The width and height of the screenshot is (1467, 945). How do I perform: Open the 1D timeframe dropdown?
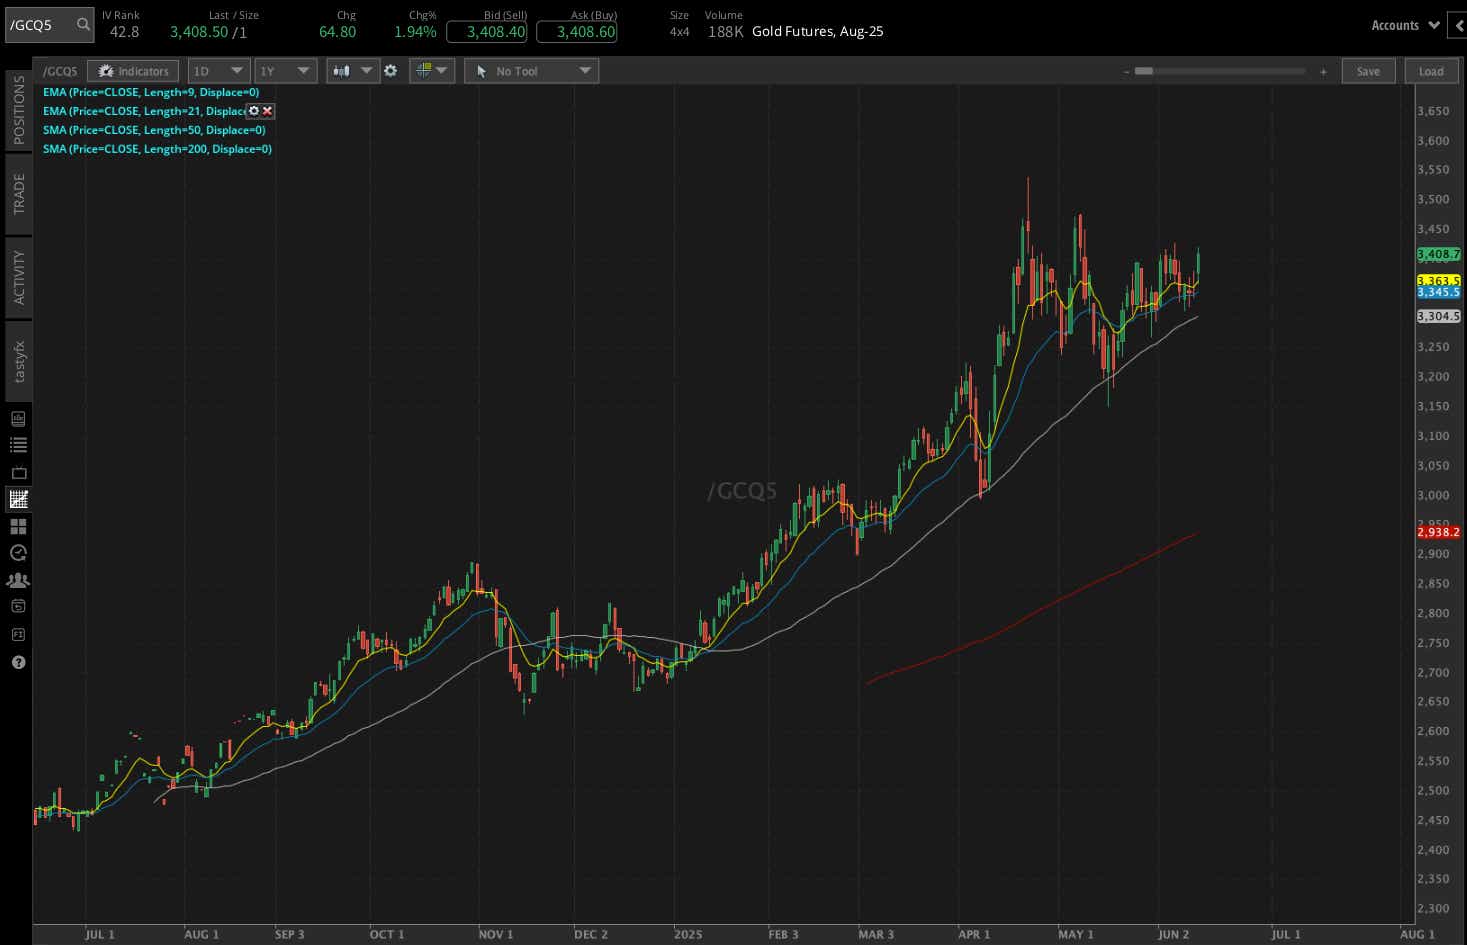(x=218, y=70)
